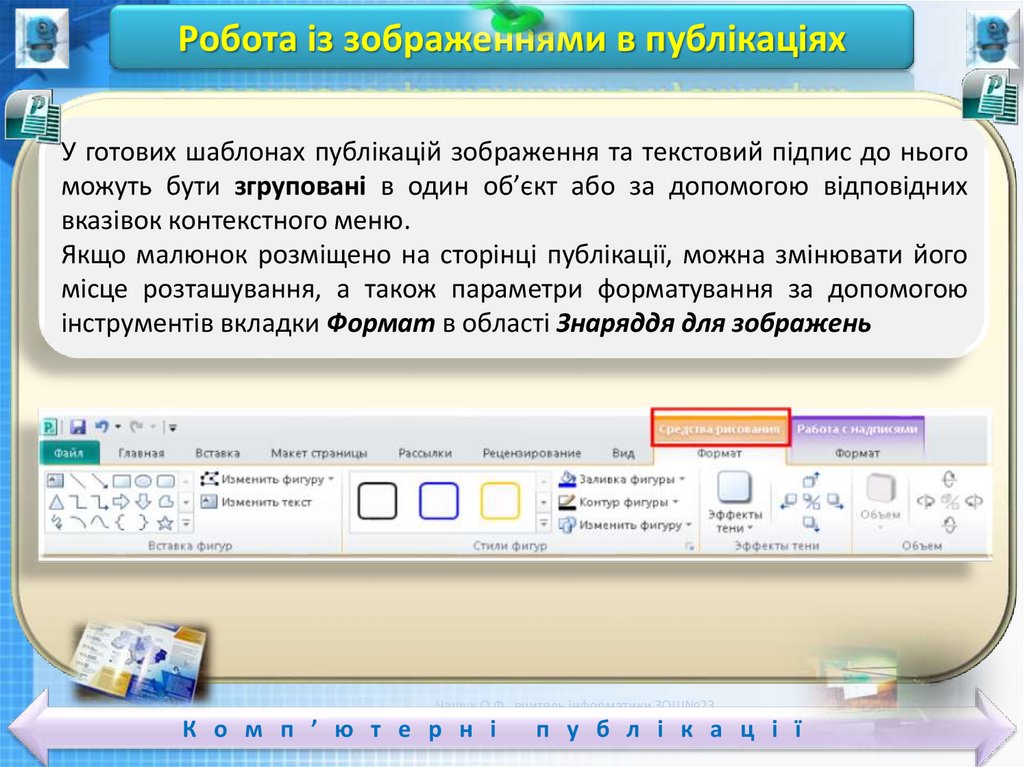
Task: Switch to the Вставка ribbon tab
Action: tap(217, 453)
